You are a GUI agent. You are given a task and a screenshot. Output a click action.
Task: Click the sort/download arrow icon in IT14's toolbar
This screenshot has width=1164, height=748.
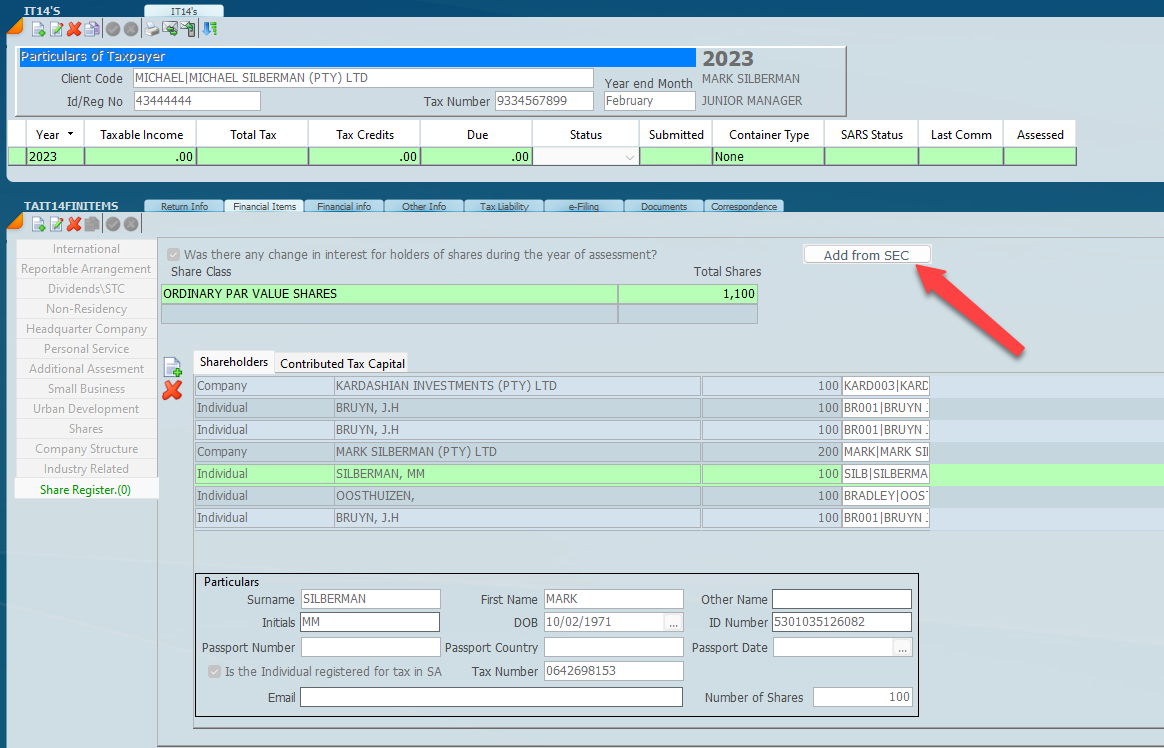(x=209, y=29)
